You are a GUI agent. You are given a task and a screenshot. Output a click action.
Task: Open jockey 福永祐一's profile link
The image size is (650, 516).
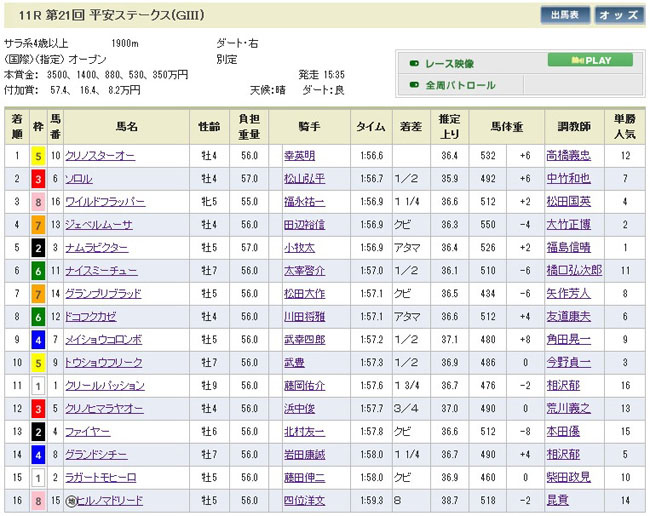[x=305, y=202]
